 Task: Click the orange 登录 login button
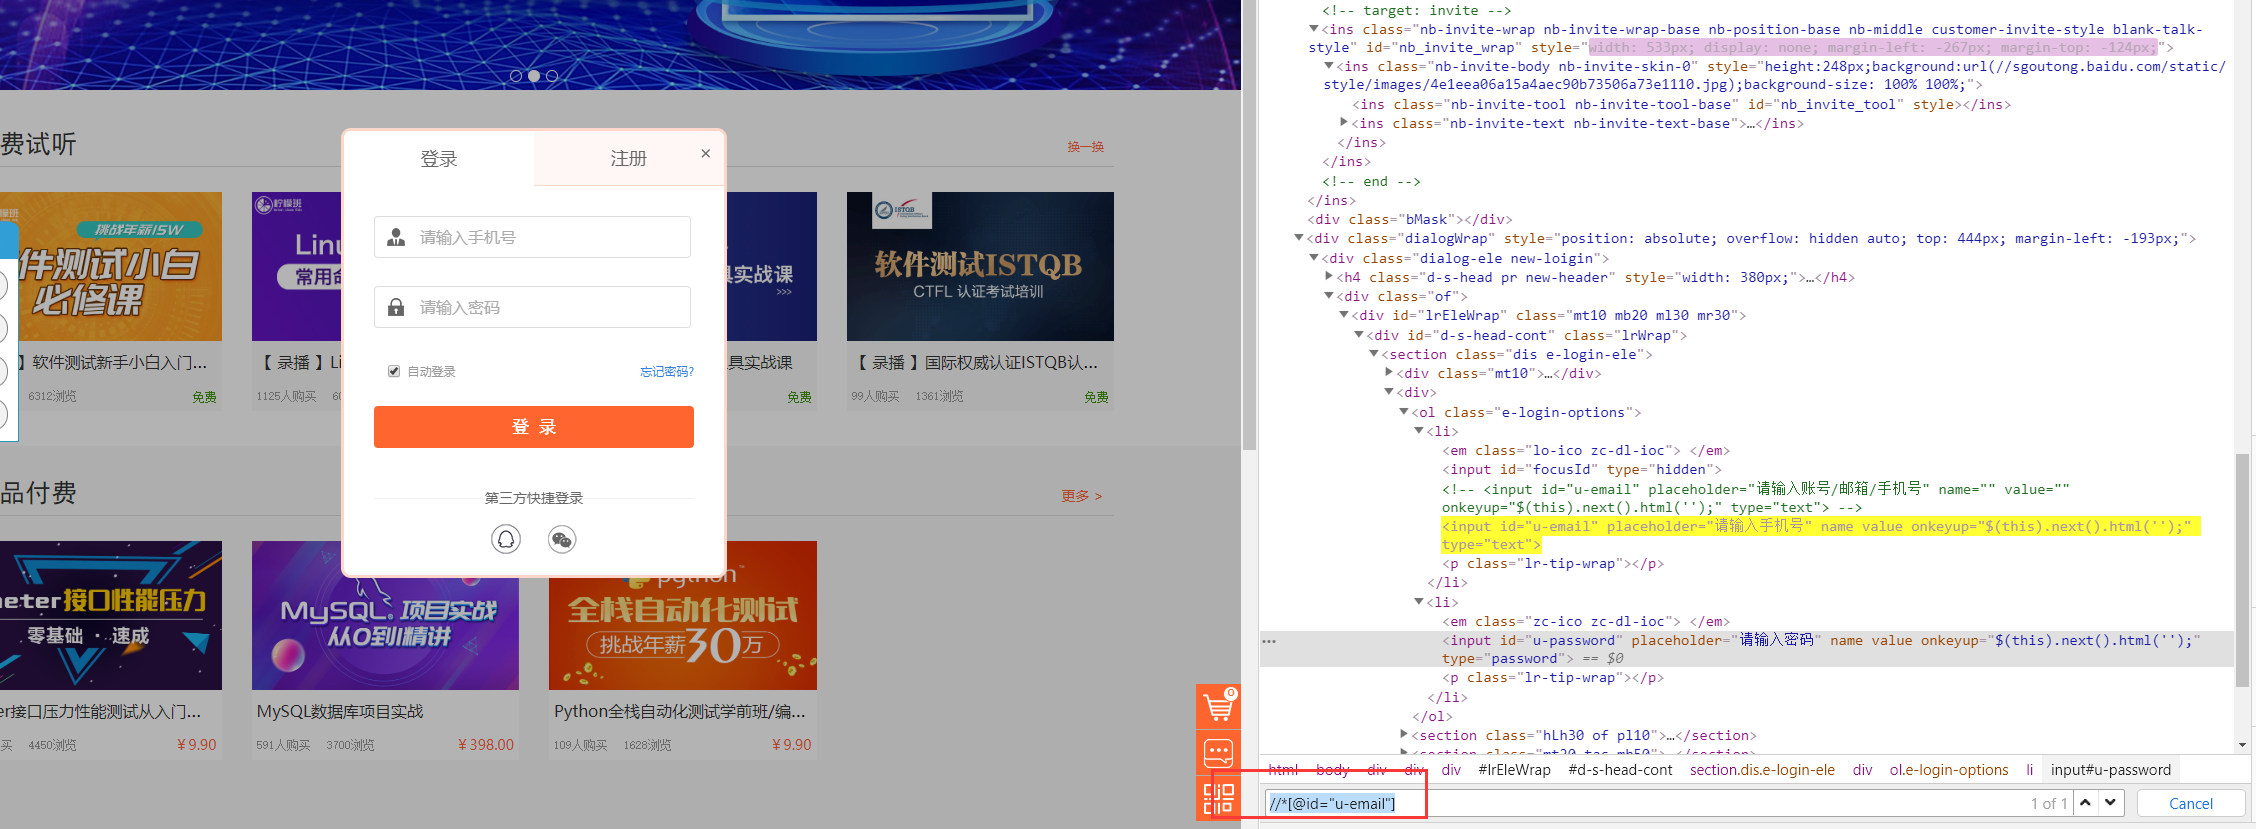click(533, 427)
